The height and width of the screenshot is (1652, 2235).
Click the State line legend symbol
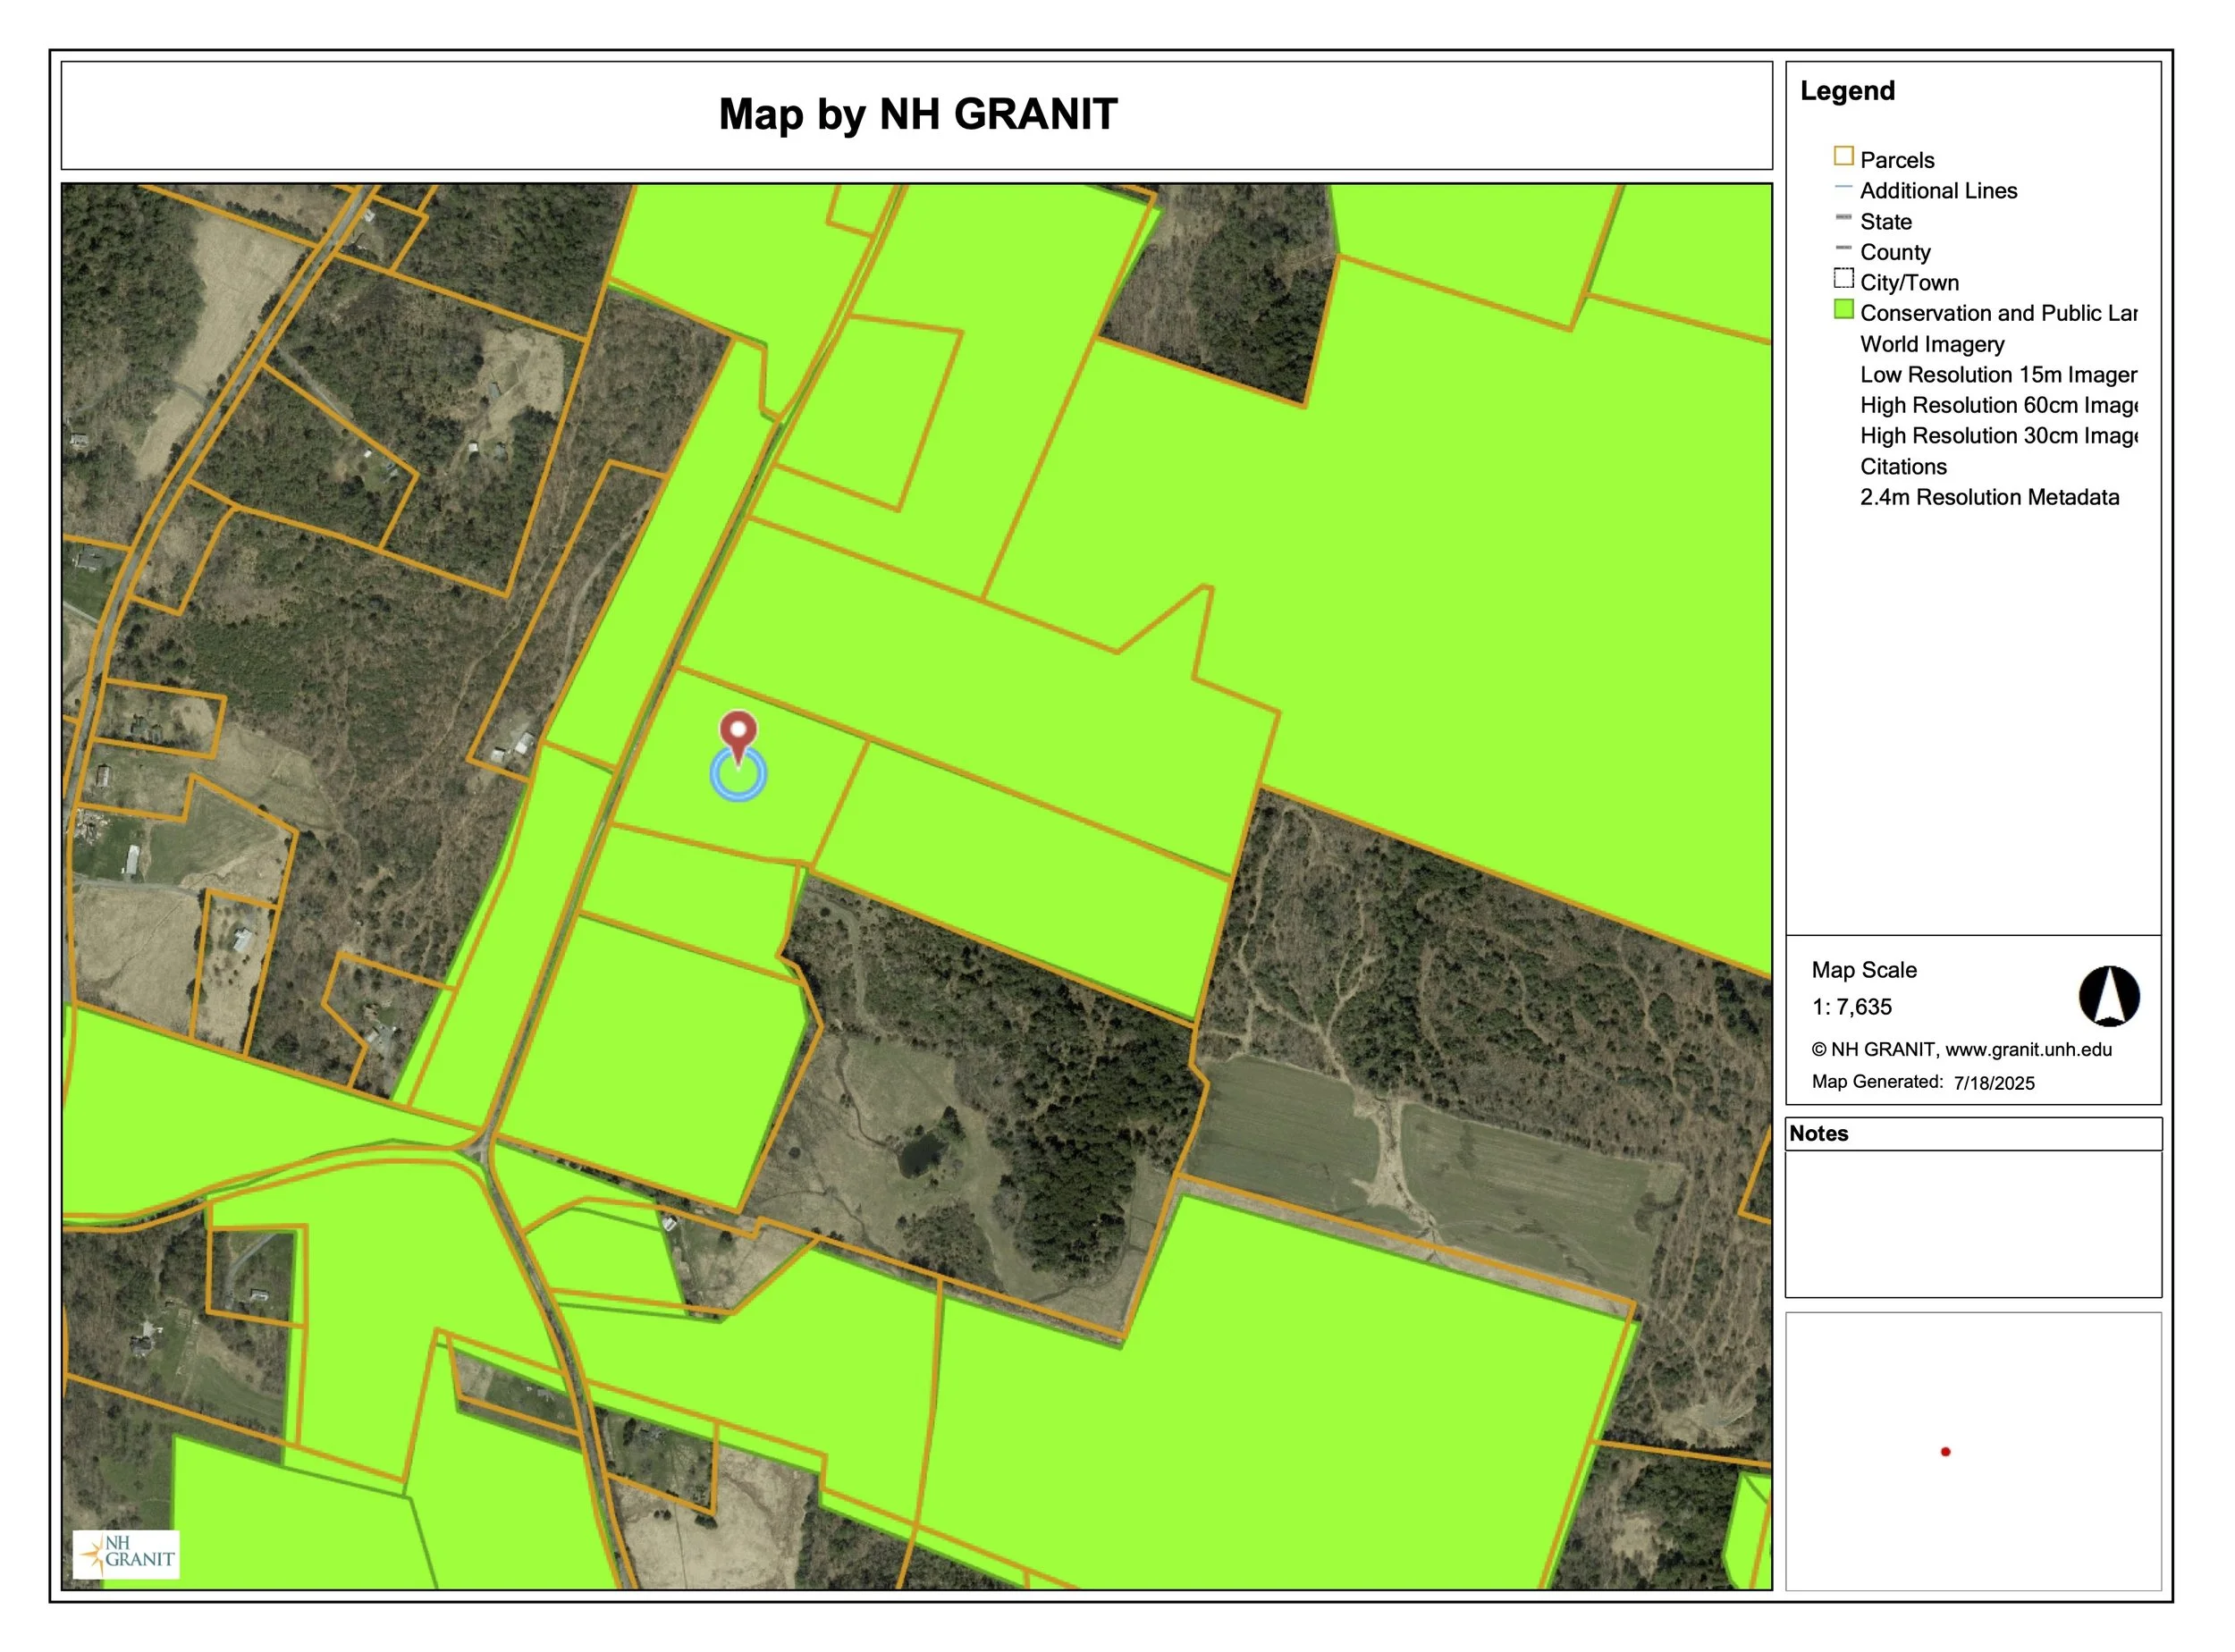(1843, 218)
